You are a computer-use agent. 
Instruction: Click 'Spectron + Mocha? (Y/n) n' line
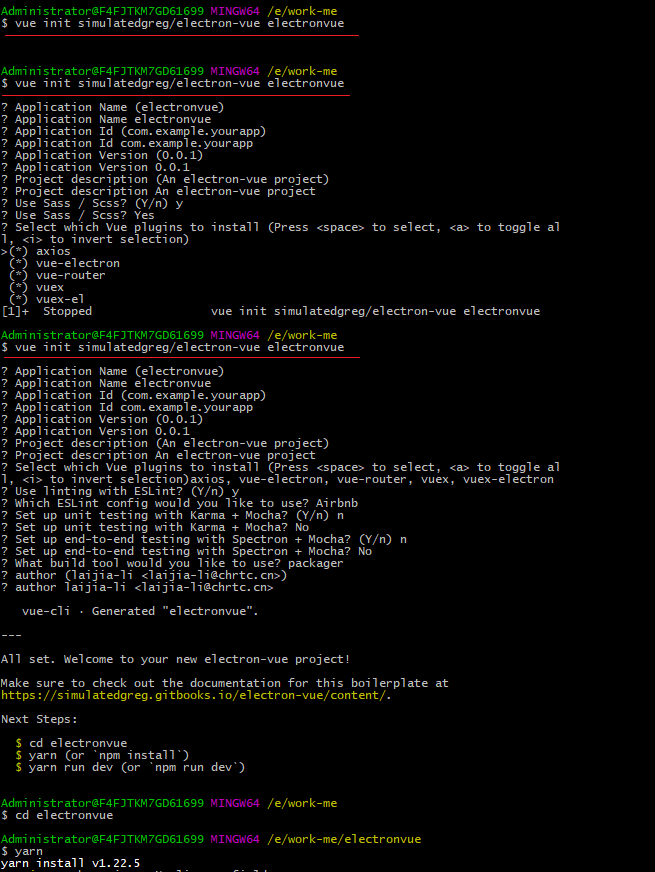tap(204, 539)
